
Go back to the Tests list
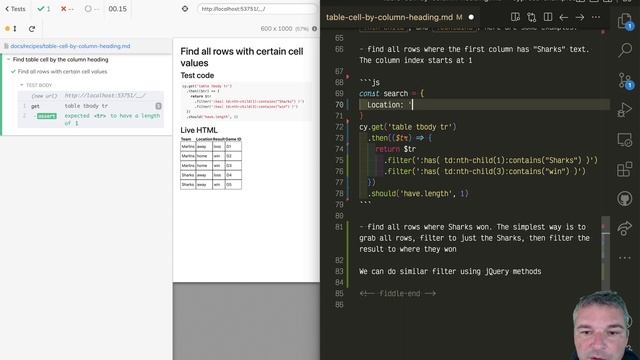[15, 9]
